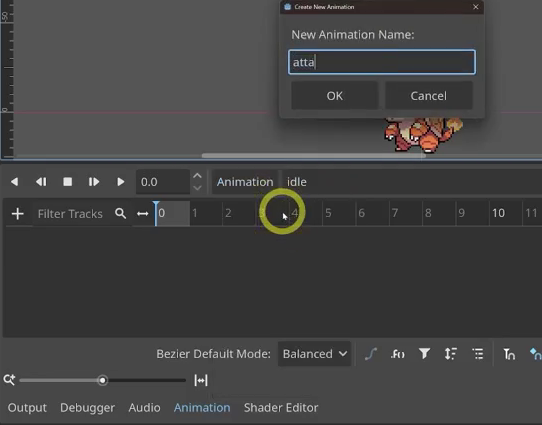Click the timeline zoom slider handle
Image resolution: width=542 pixels, height=425 pixels.
click(x=102, y=380)
